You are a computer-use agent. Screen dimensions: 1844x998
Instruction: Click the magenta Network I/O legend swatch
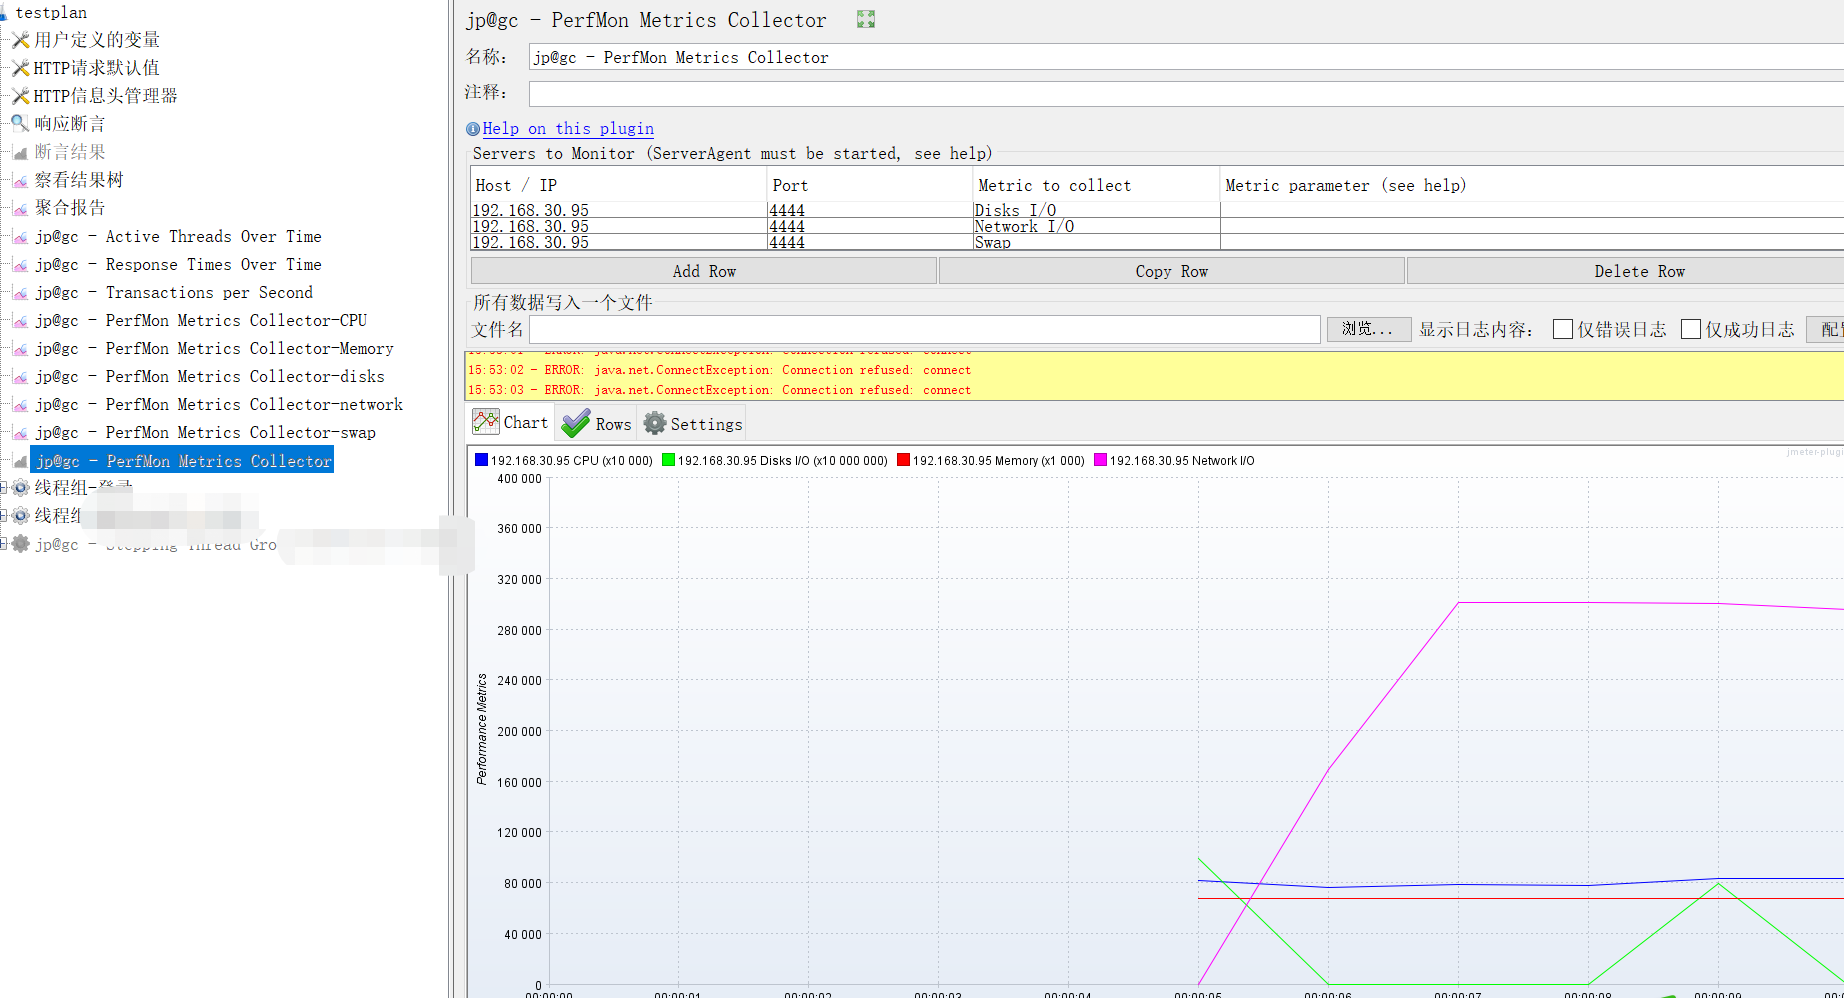1100,460
